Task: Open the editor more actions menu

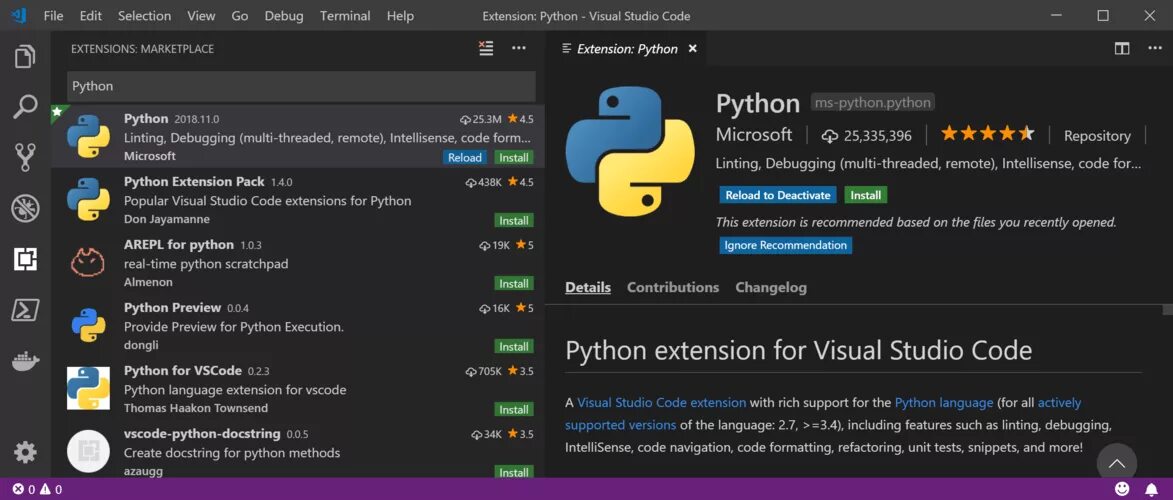Action: click(1154, 49)
